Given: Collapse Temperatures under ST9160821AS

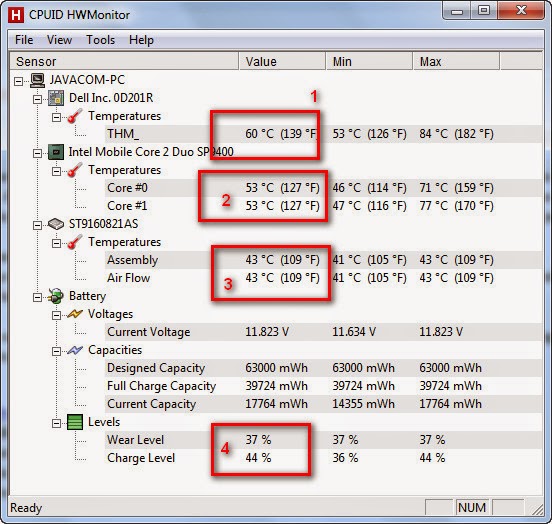Looking at the screenshot, I should click(x=56, y=243).
